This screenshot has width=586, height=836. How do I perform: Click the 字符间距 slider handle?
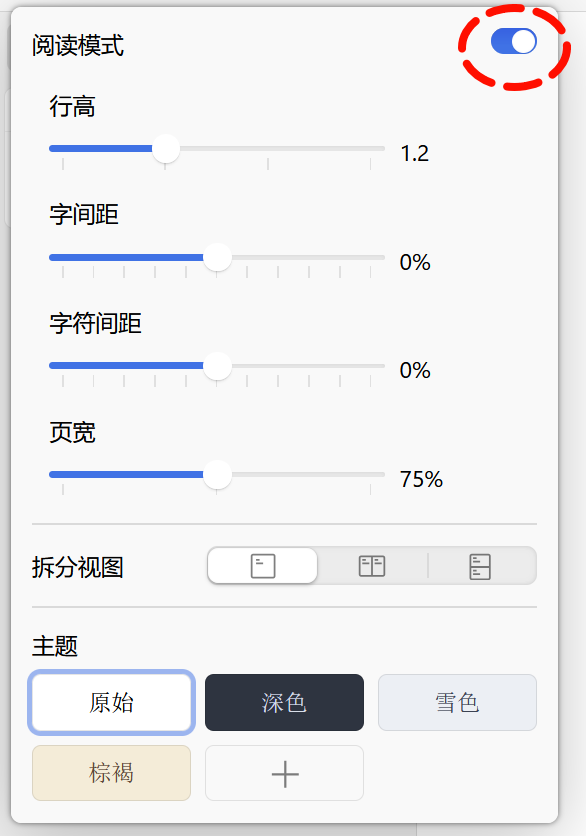[x=217, y=366]
